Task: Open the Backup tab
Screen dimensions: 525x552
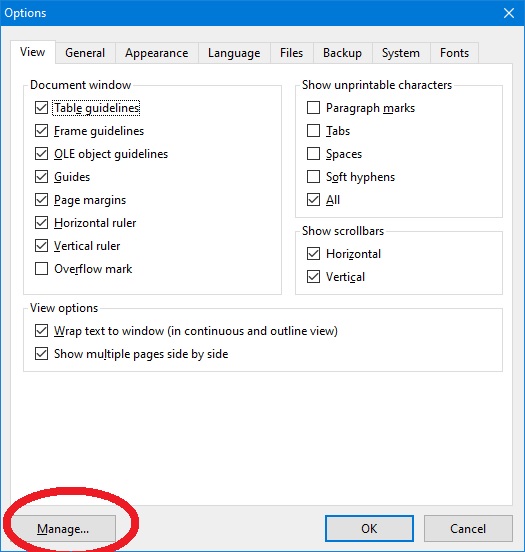Action: (343, 53)
